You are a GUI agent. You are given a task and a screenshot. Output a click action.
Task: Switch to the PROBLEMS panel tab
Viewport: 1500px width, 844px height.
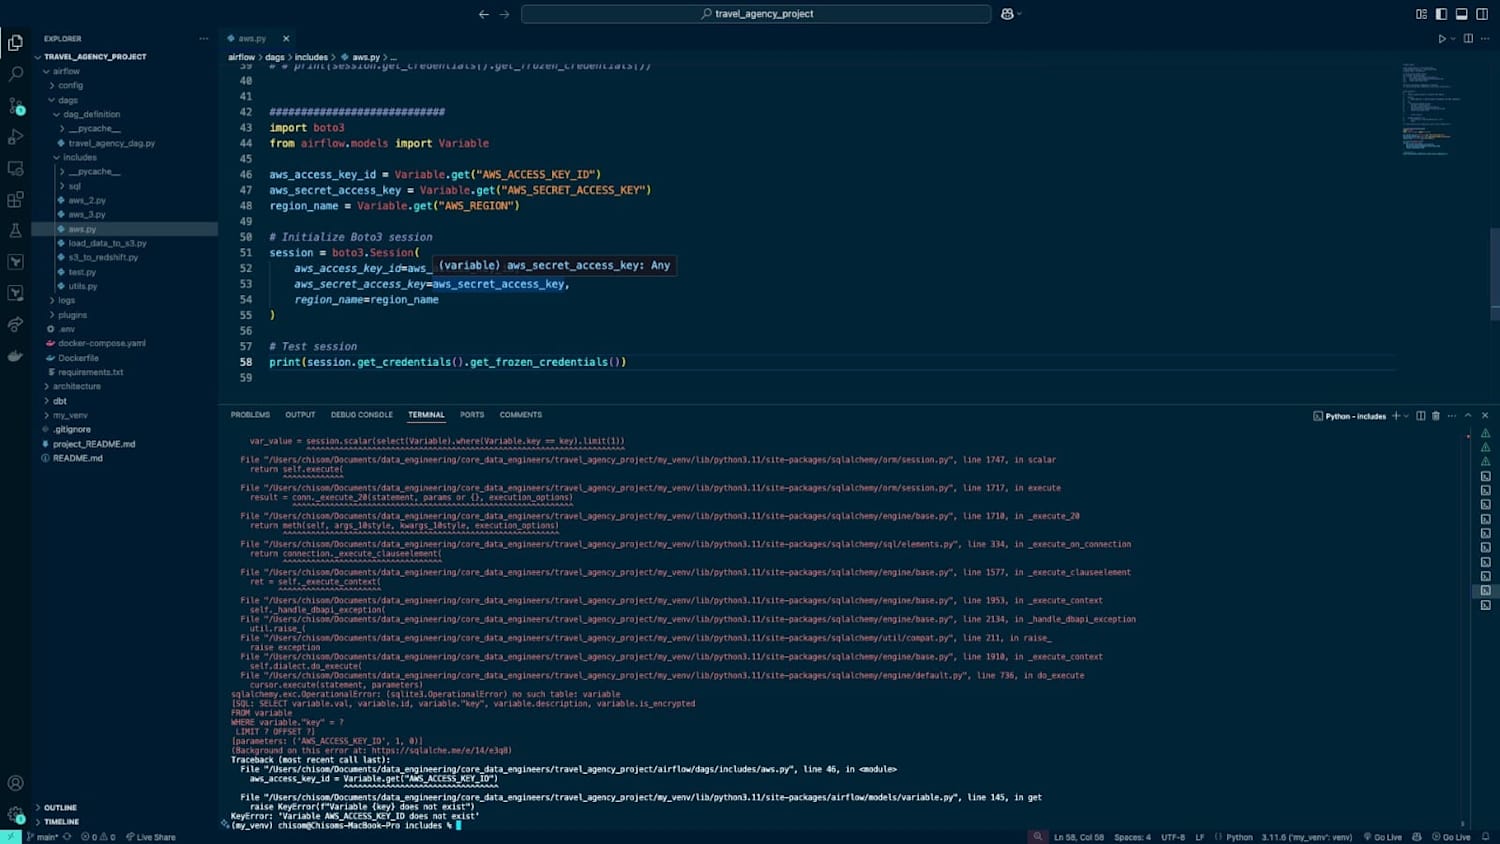[x=250, y=415]
